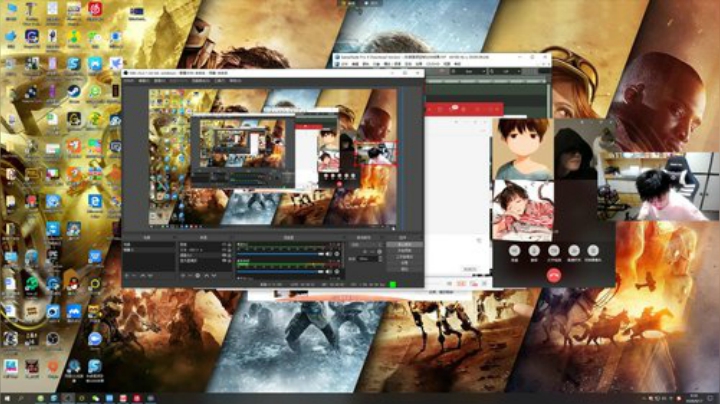Screen dimensions: 720x404
Task: Click the OBS icon in the Windows taskbar
Action: pyautogui.click(x=68, y=398)
